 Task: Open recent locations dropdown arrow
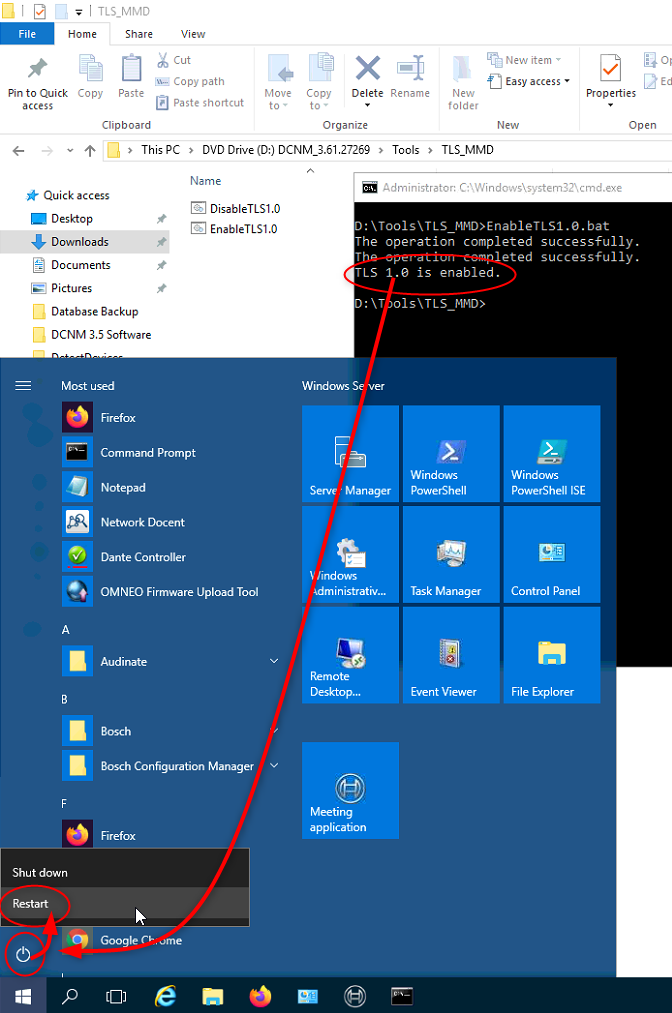(x=70, y=151)
